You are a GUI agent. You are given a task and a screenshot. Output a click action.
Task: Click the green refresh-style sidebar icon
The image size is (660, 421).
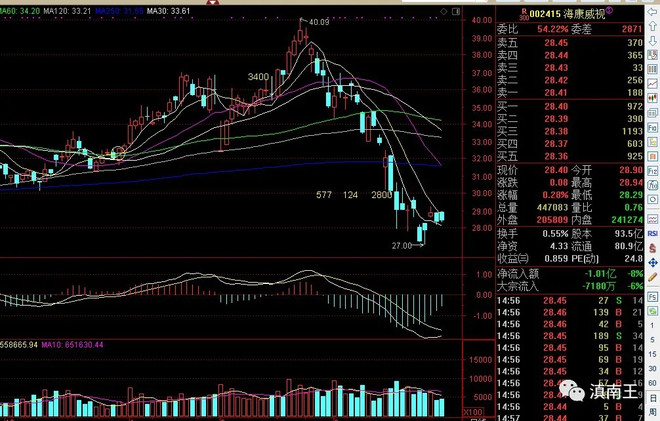pyautogui.click(x=652, y=311)
